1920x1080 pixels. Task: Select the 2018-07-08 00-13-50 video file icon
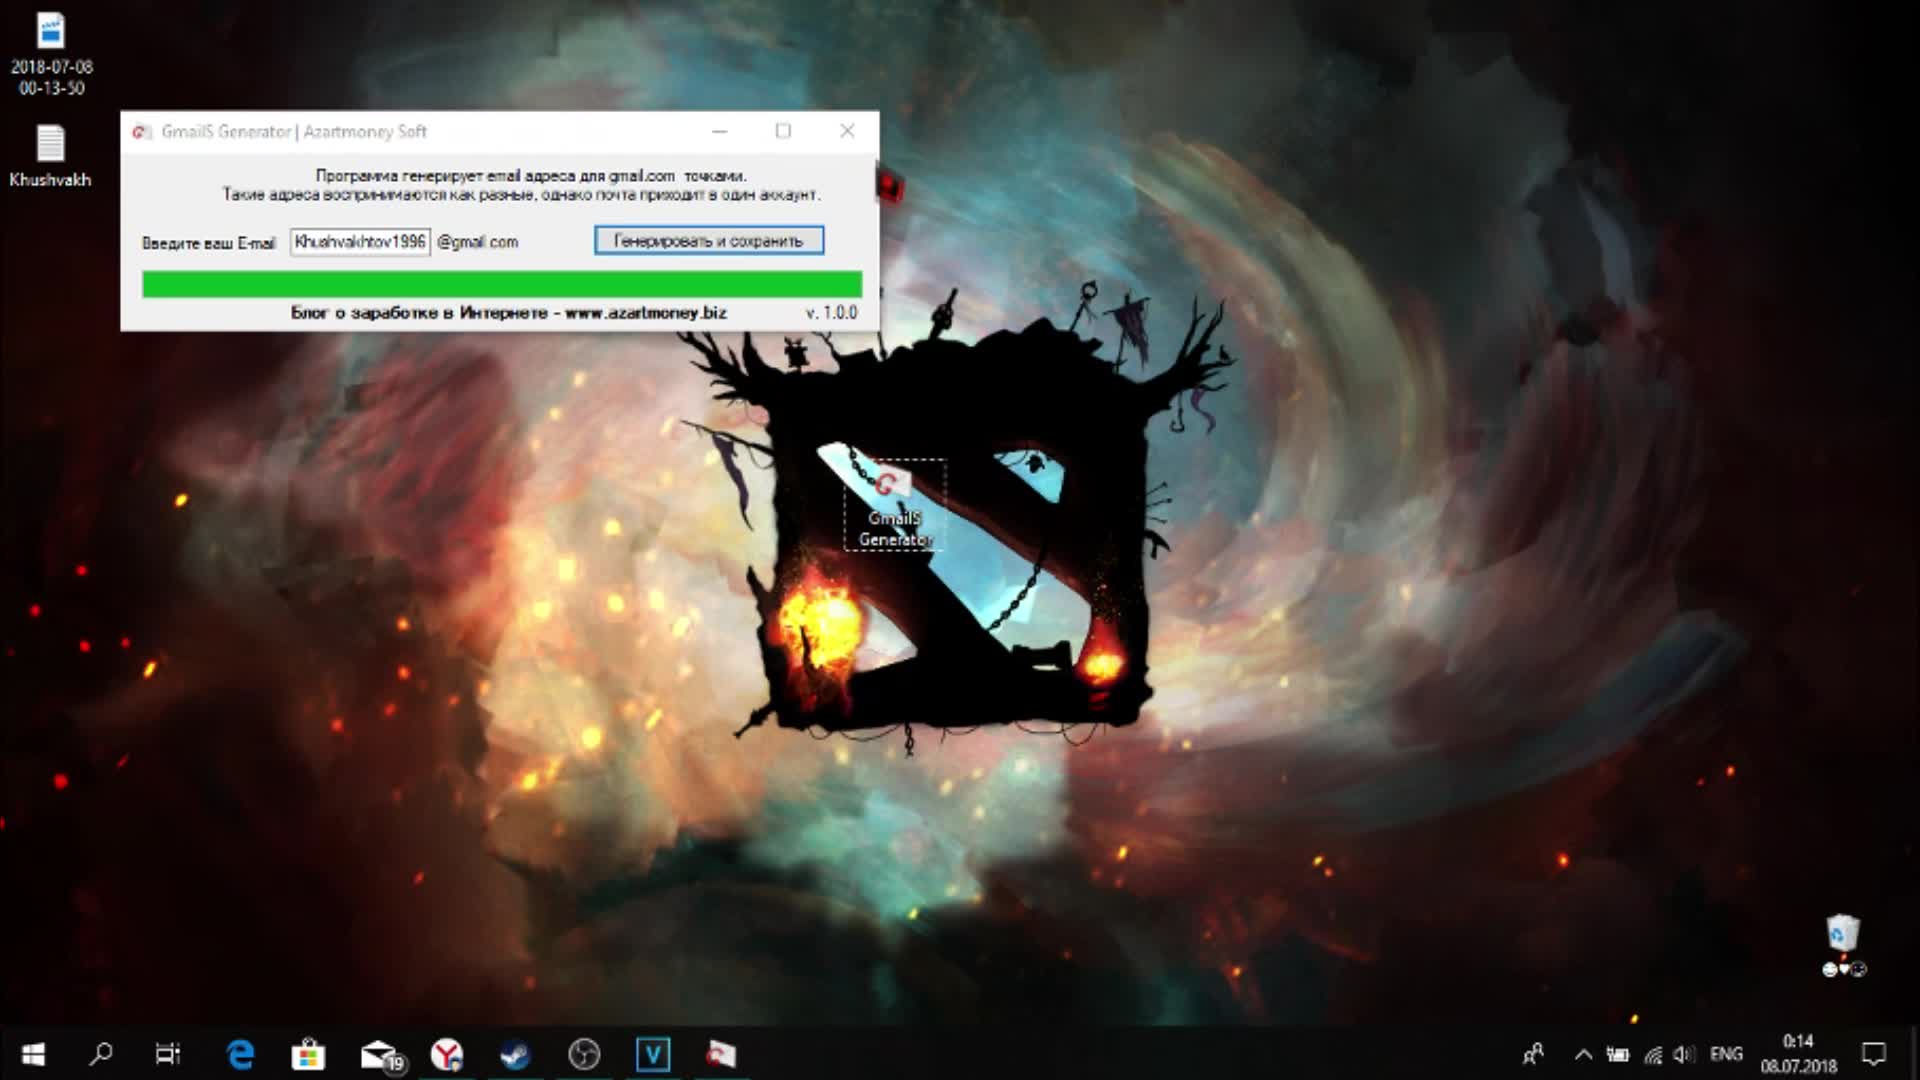[x=51, y=55]
